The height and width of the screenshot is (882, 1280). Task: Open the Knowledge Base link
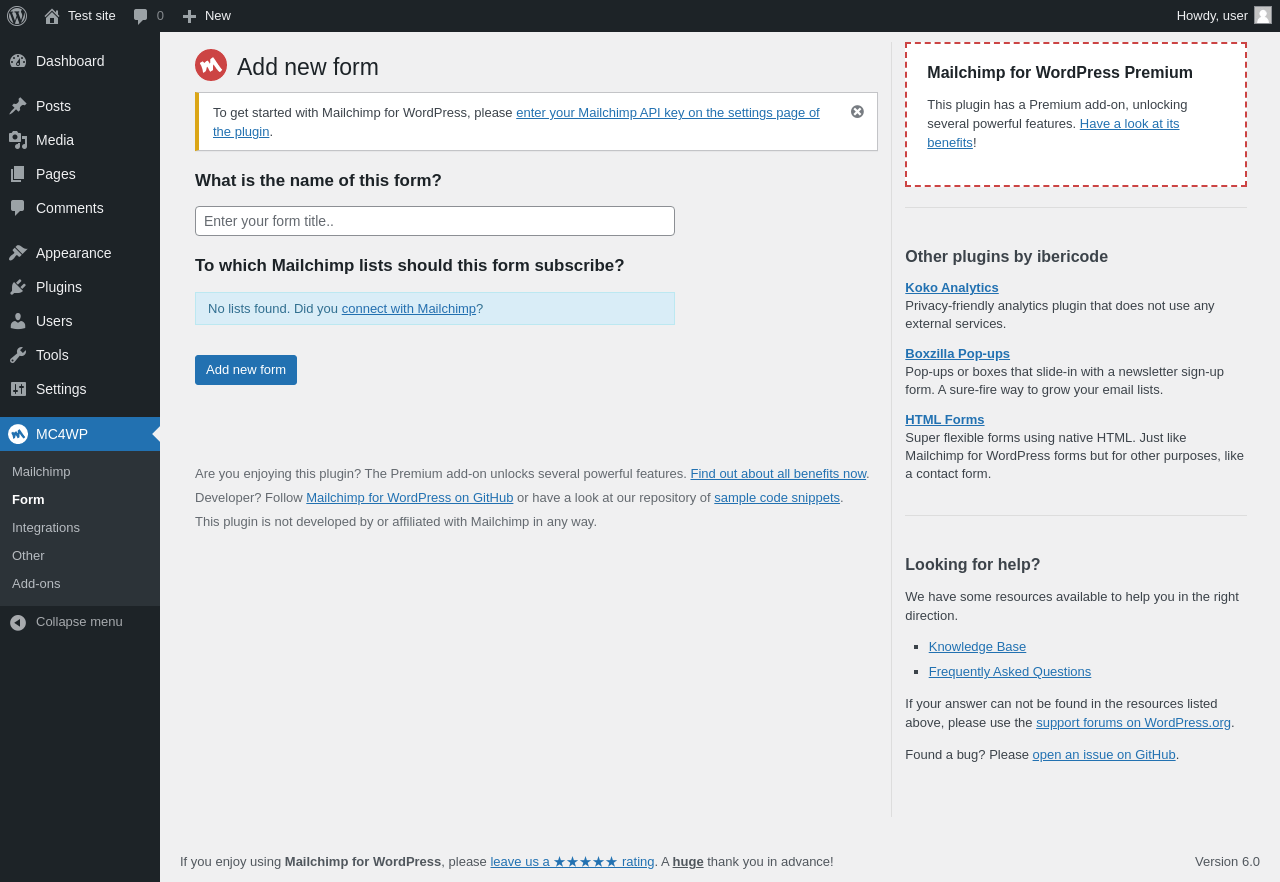tap(977, 647)
